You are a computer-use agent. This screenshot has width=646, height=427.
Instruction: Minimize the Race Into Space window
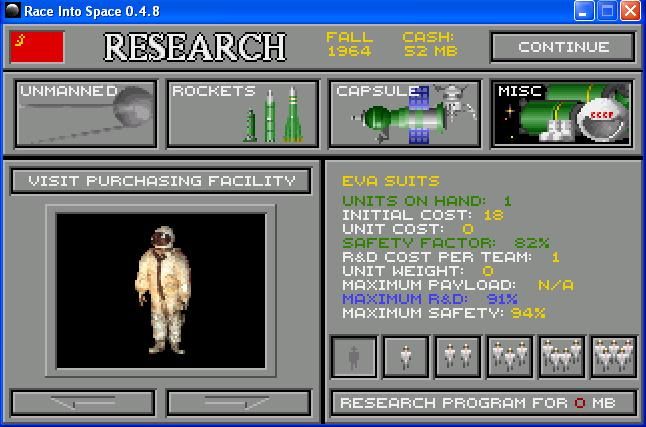pos(584,10)
